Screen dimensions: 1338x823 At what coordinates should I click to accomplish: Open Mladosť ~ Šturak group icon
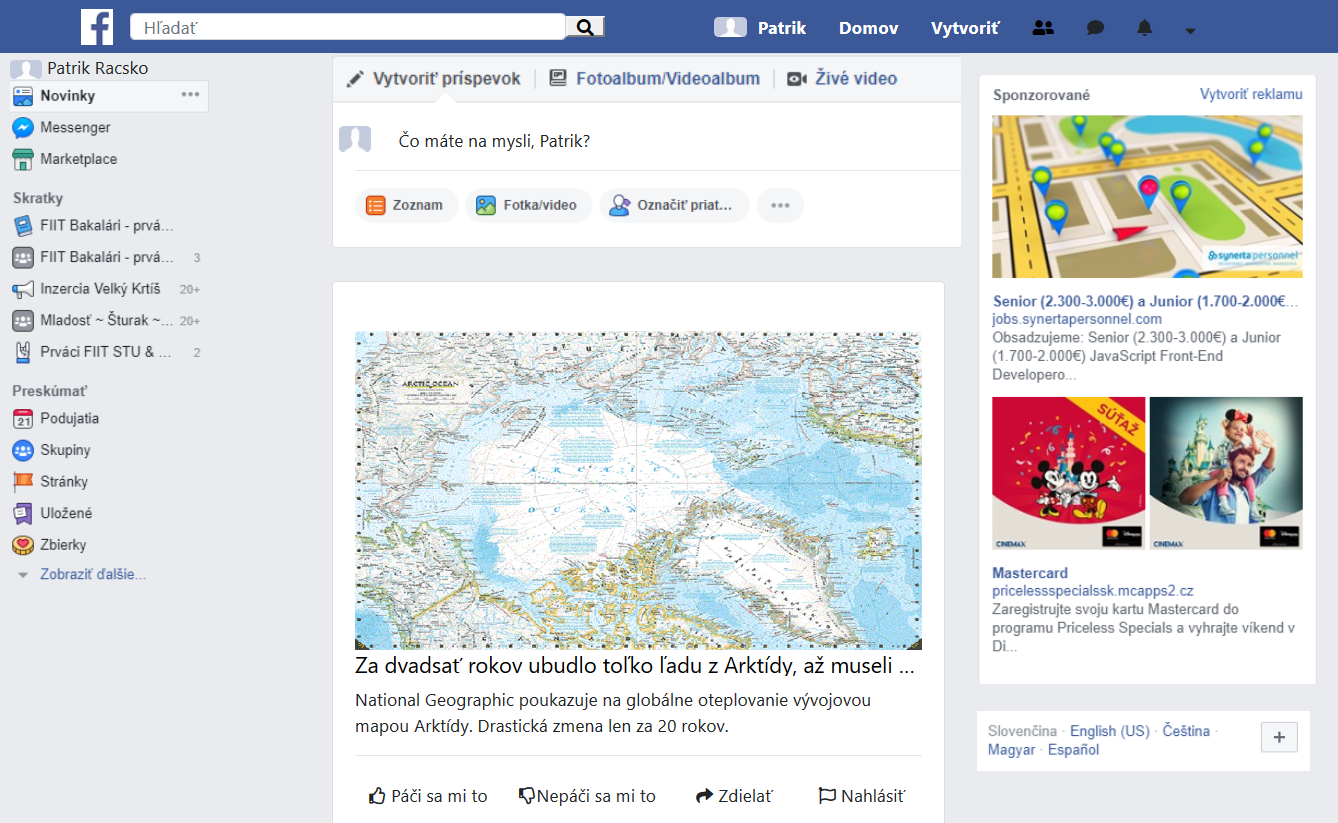[x=23, y=321]
